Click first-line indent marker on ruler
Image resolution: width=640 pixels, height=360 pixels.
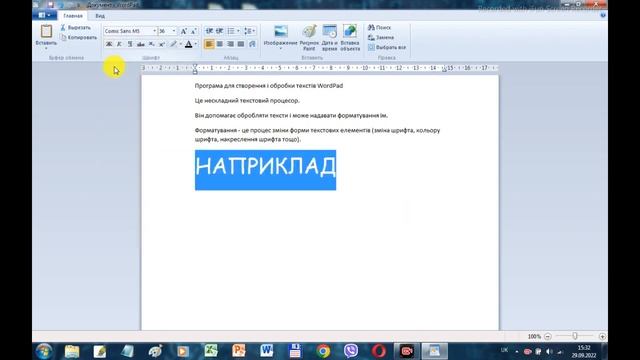[x=195, y=66]
